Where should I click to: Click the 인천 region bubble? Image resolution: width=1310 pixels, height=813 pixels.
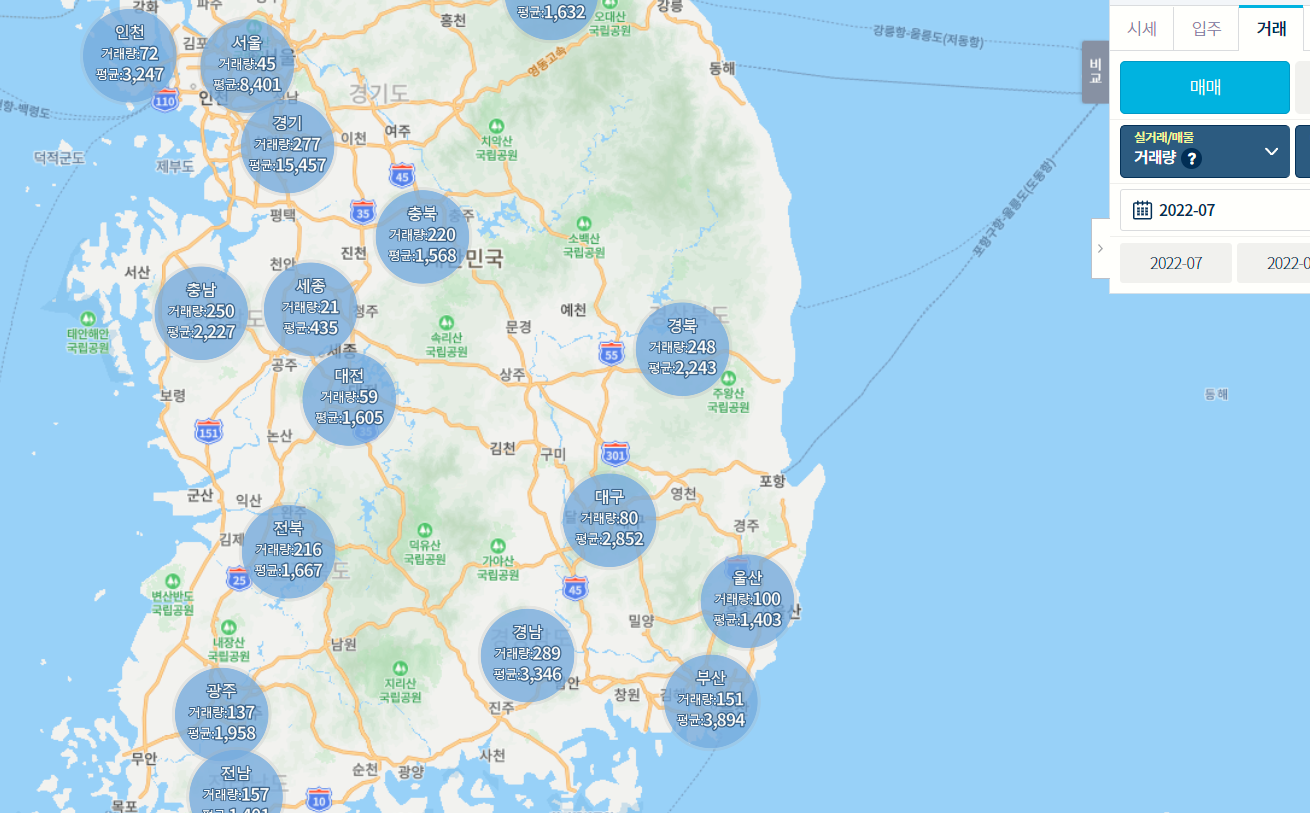coord(130,53)
